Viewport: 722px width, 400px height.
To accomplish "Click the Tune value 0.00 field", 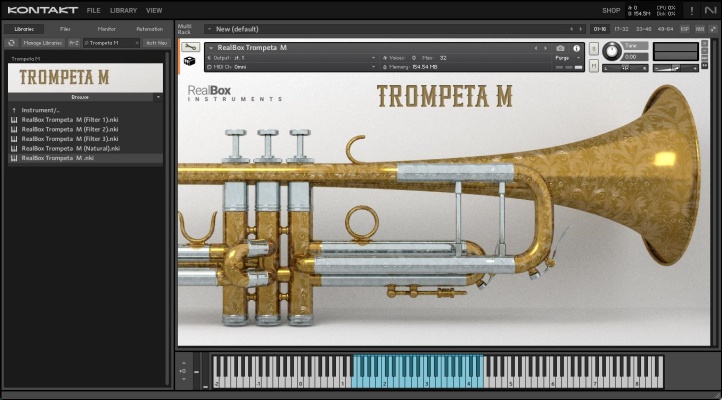I will (635, 57).
